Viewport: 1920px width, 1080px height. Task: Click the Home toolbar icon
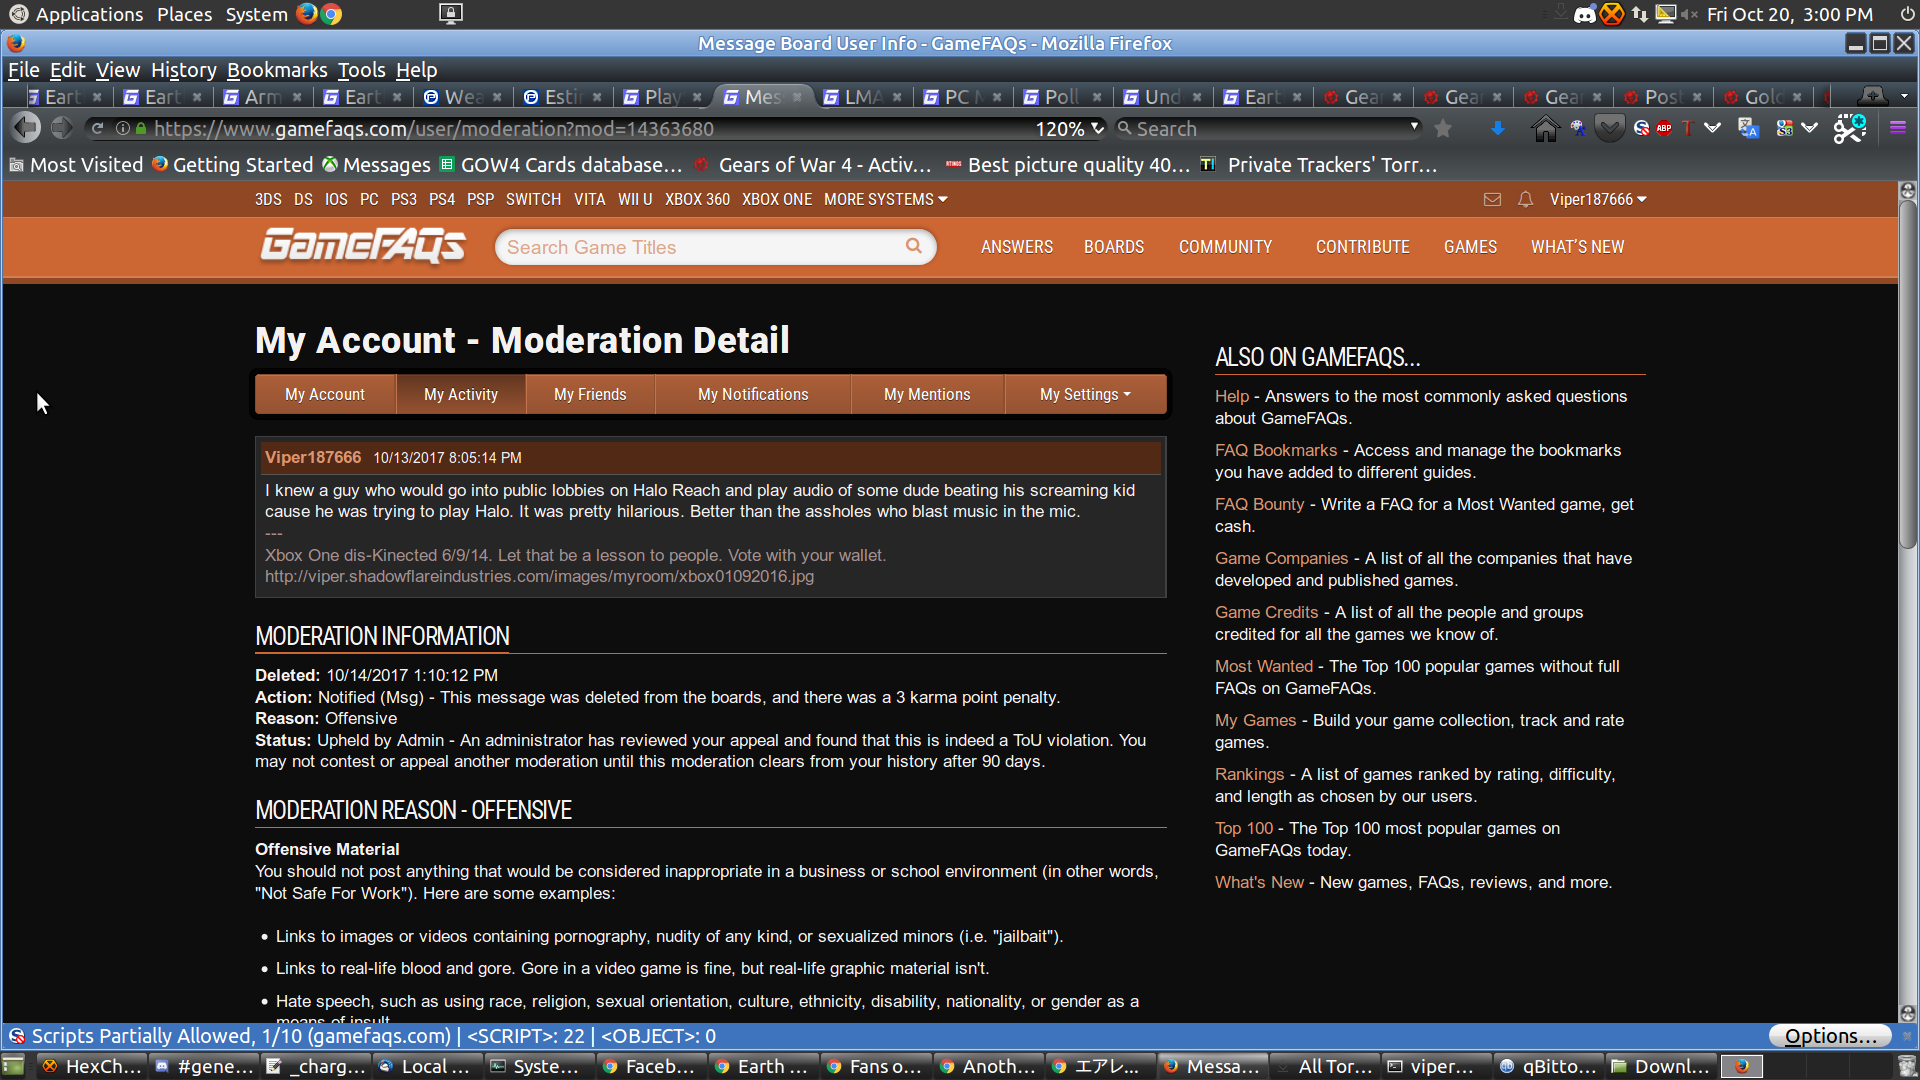point(1545,128)
